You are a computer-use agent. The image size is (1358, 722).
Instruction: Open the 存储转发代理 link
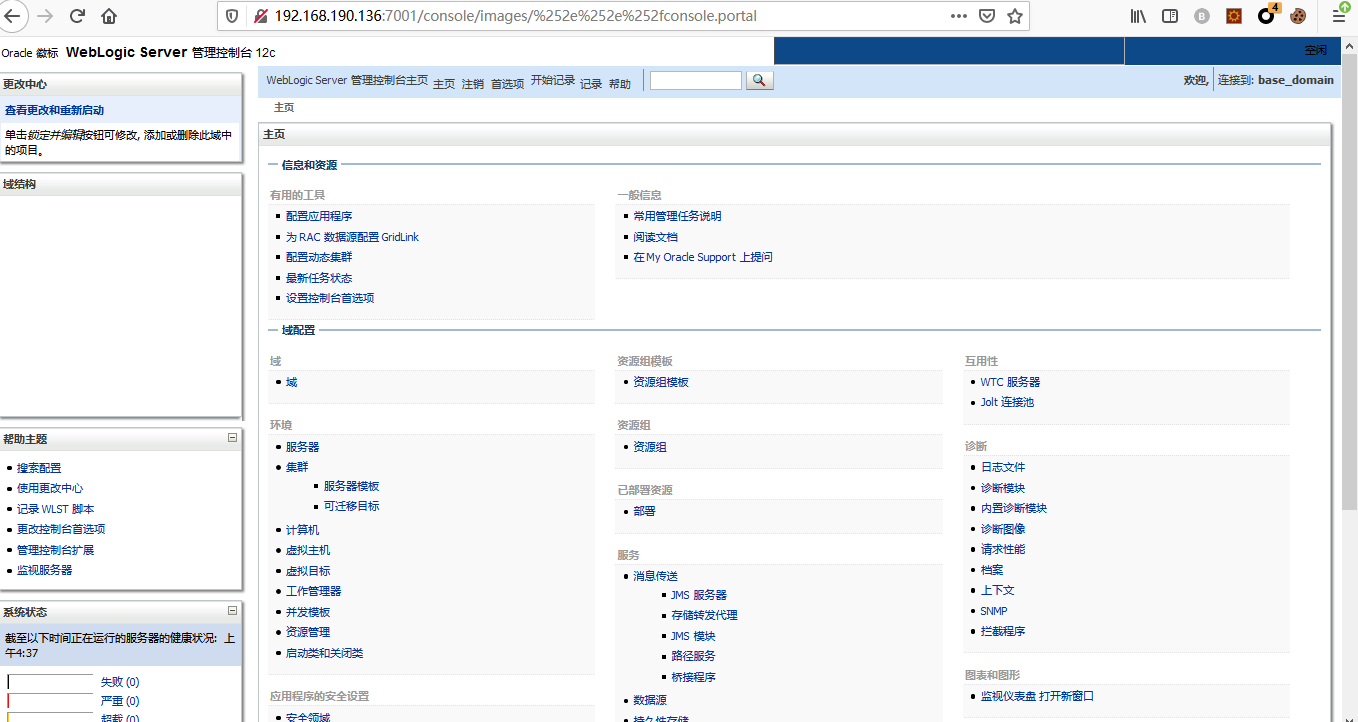704,615
